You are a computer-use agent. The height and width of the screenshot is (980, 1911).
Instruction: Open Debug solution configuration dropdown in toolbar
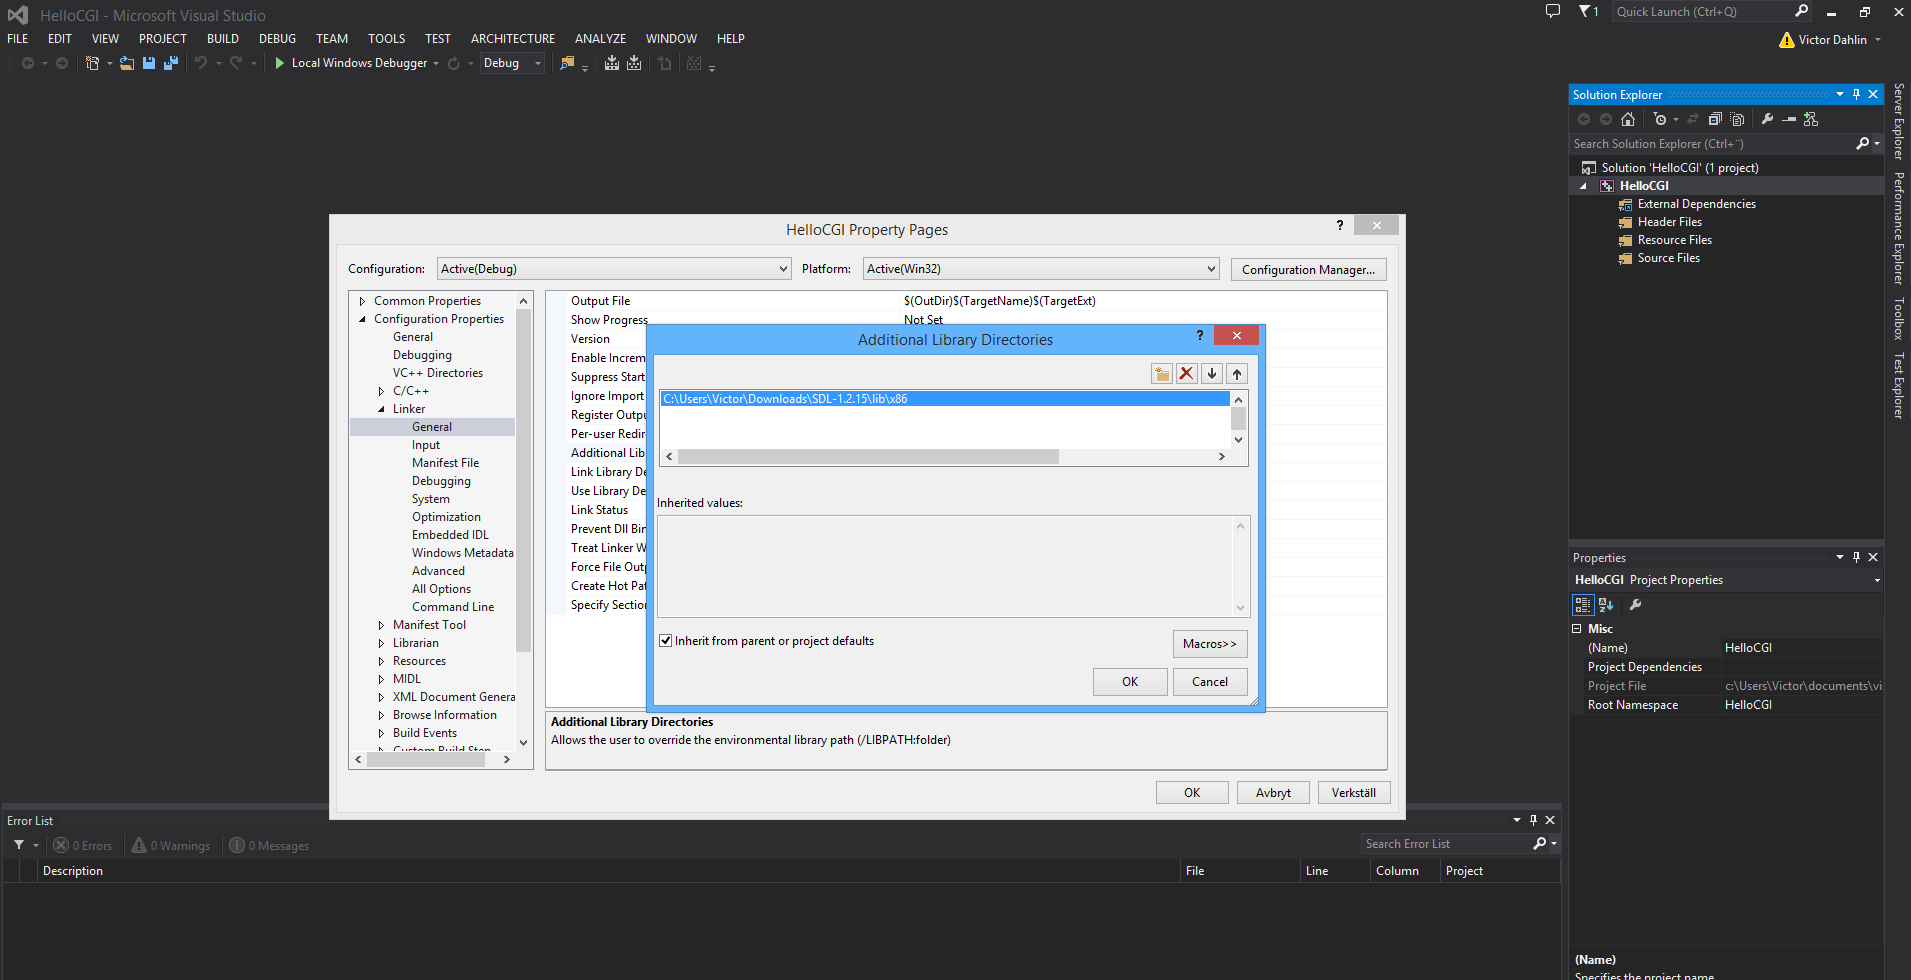pyautogui.click(x=513, y=63)
